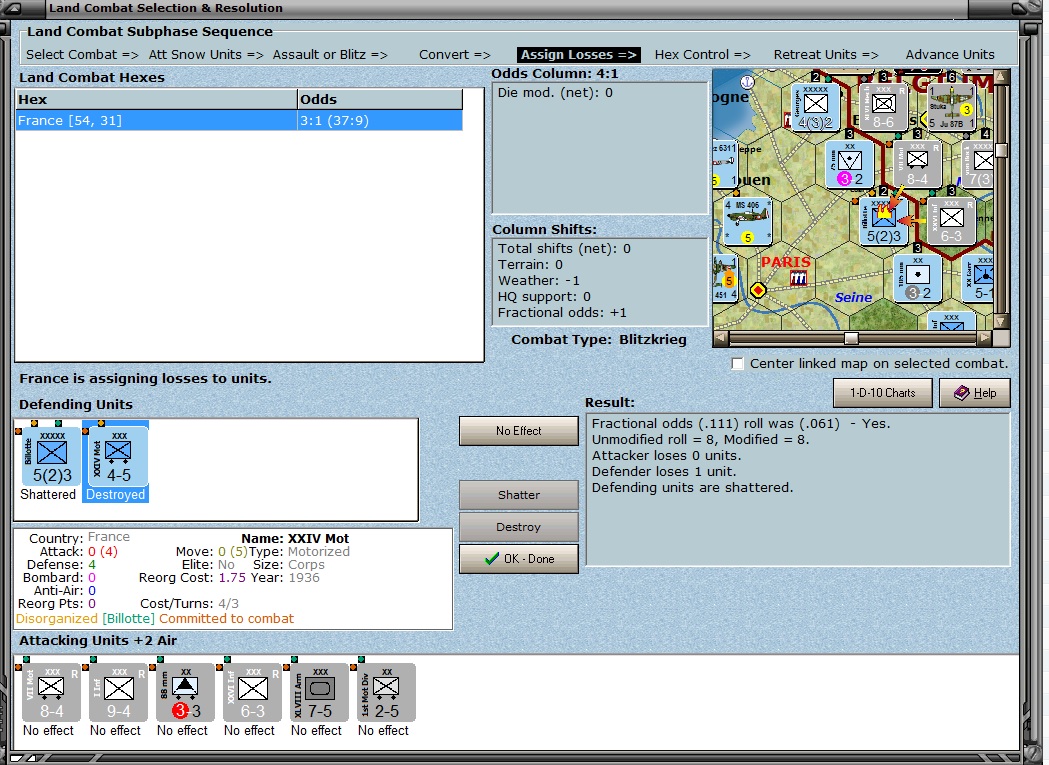Click the 88 mm 3-3 attacking artillery counter
1049x765 pixels.
(x=183, y=693)
